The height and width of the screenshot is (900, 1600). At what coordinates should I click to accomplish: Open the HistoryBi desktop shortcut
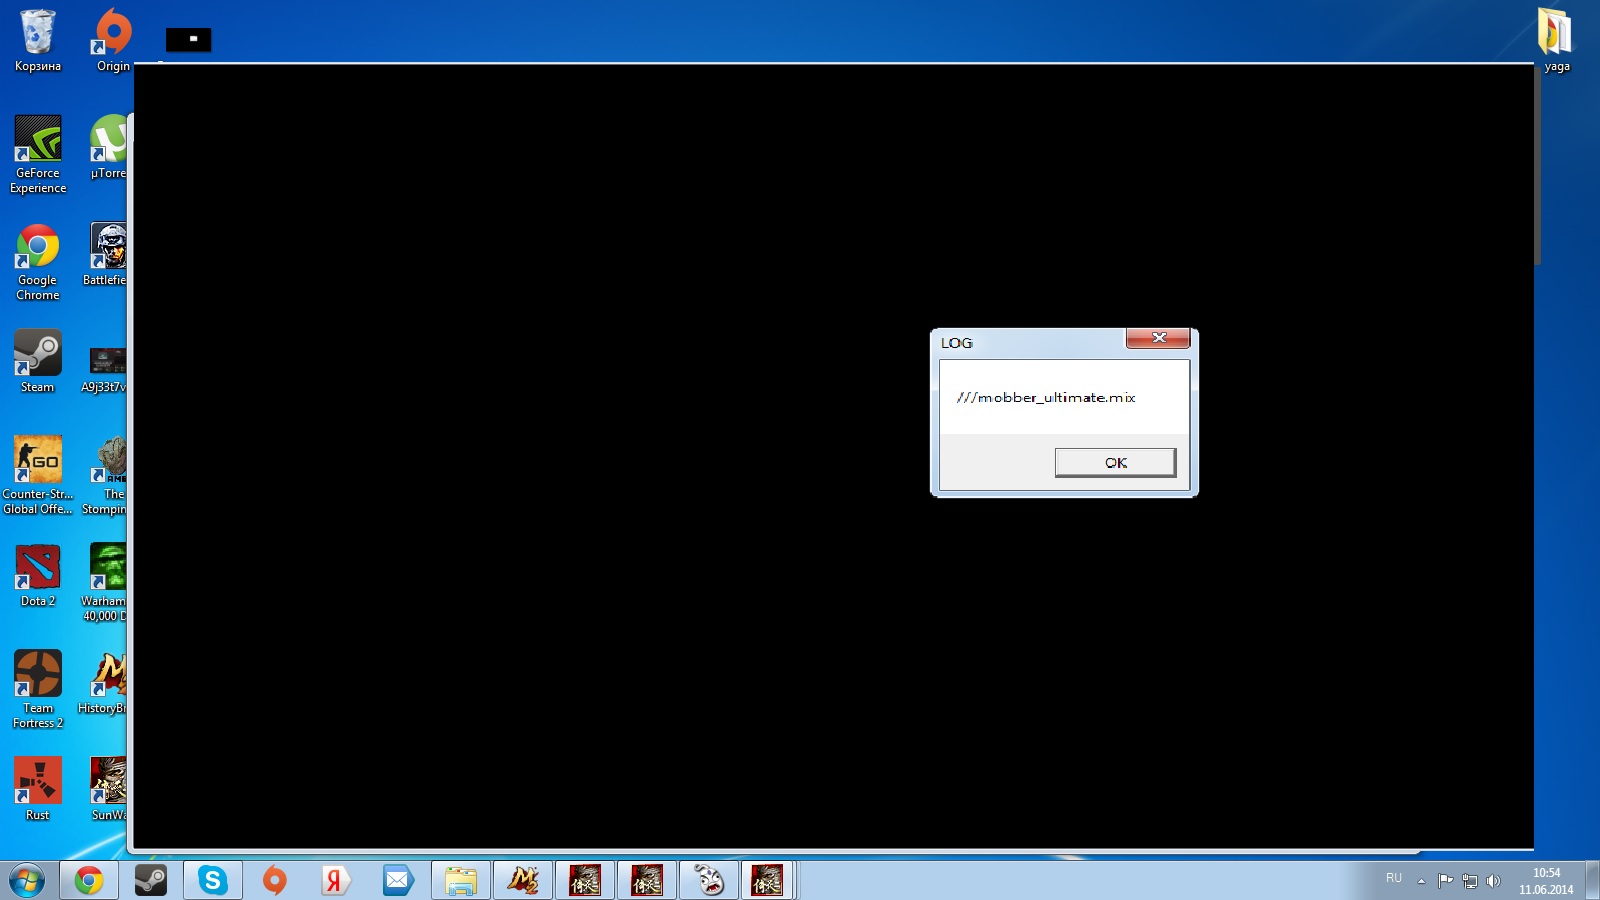pyautogui.click(x=104, y=682)
